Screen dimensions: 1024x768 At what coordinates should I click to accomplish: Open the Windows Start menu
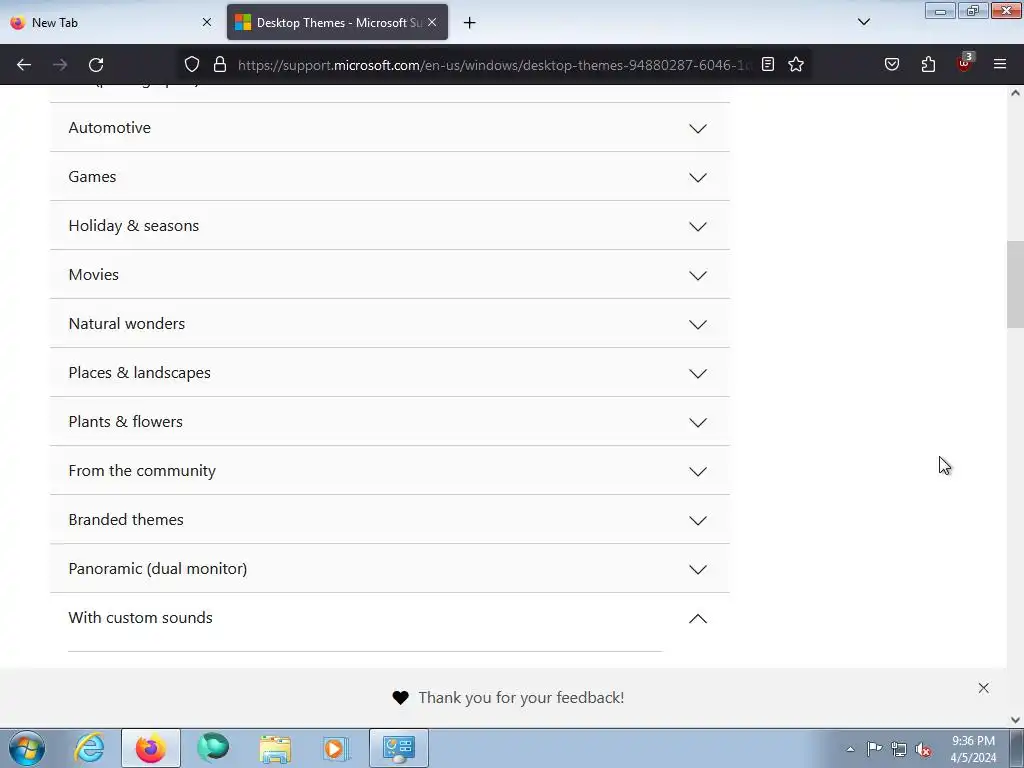pyautogui.click(x=27, y=748)
